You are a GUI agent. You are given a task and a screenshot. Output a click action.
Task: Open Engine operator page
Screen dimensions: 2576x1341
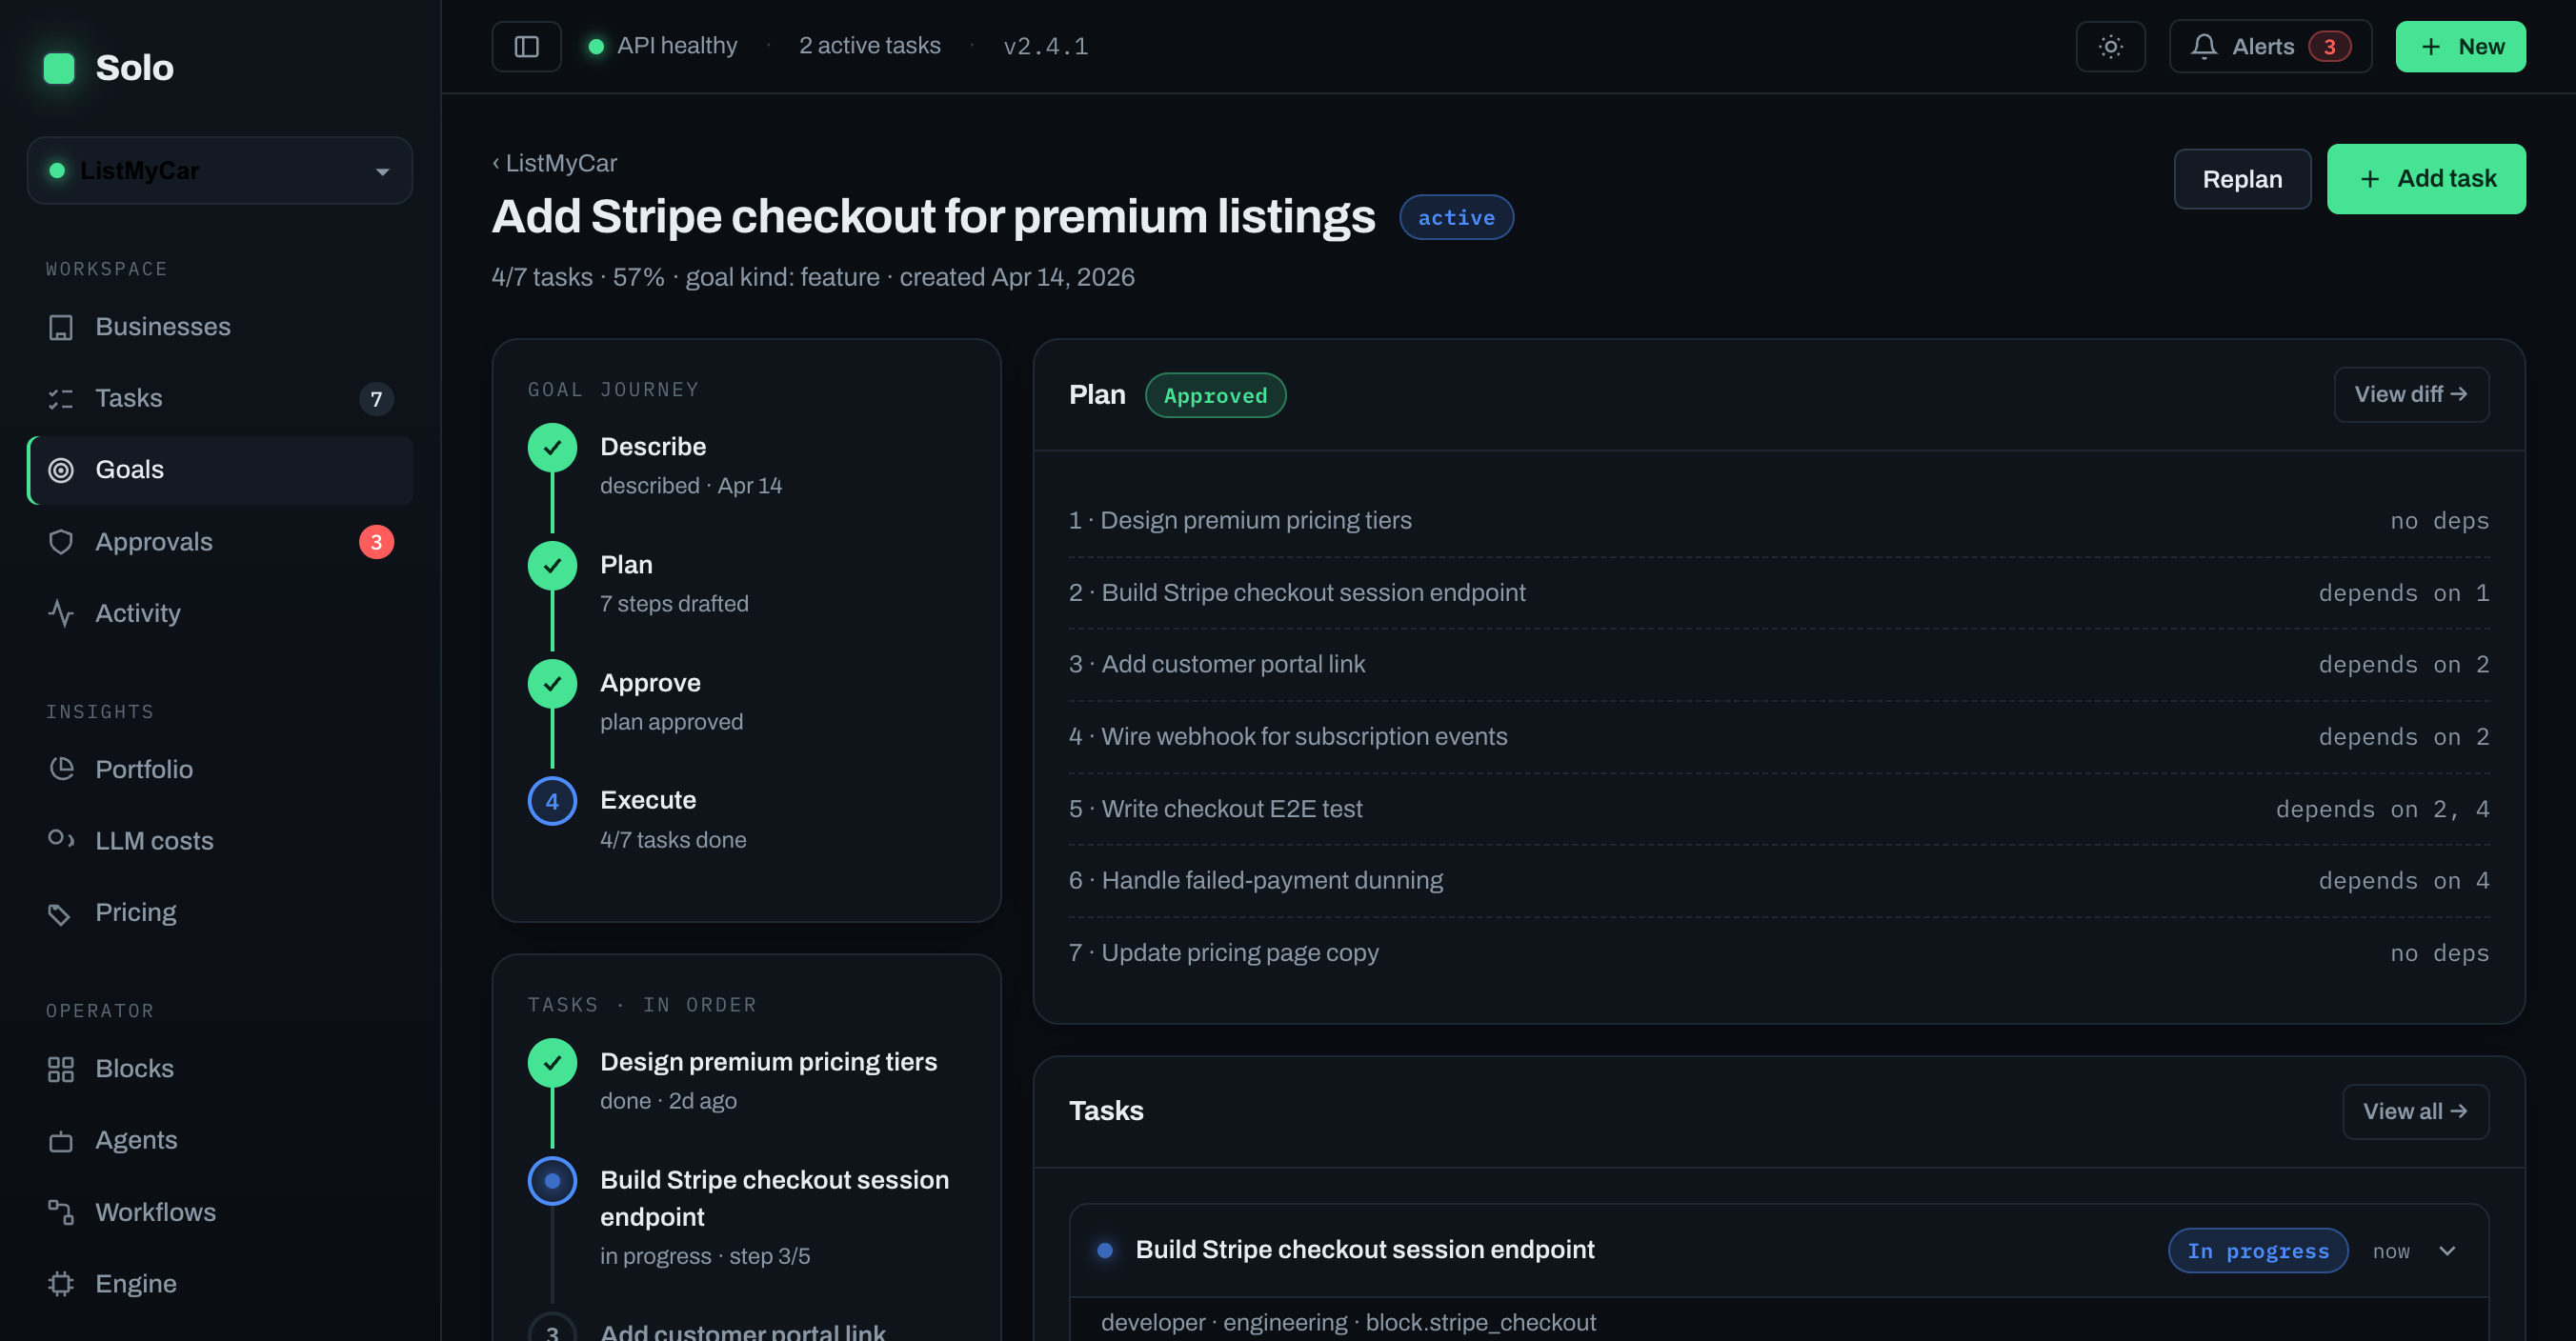point(220,1283)
